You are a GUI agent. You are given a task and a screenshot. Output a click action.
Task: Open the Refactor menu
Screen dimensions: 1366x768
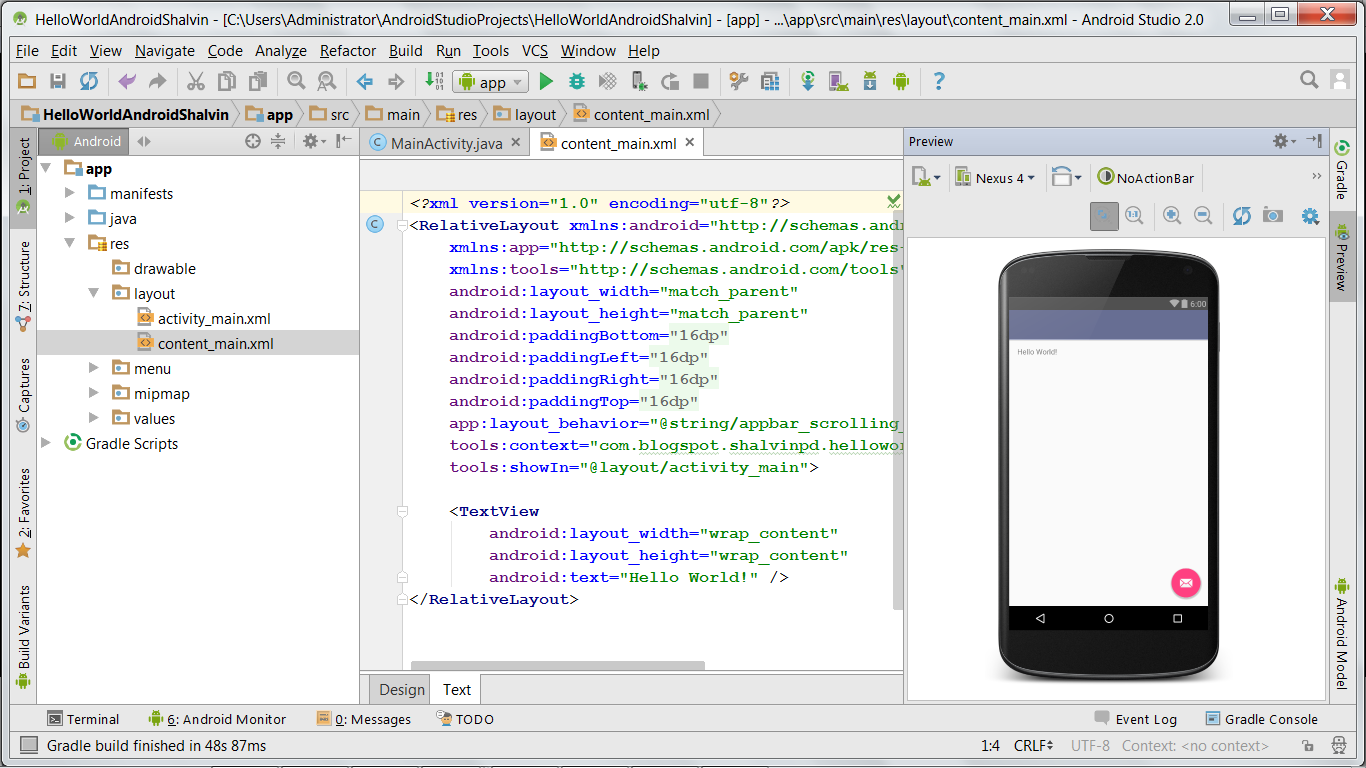347,51
